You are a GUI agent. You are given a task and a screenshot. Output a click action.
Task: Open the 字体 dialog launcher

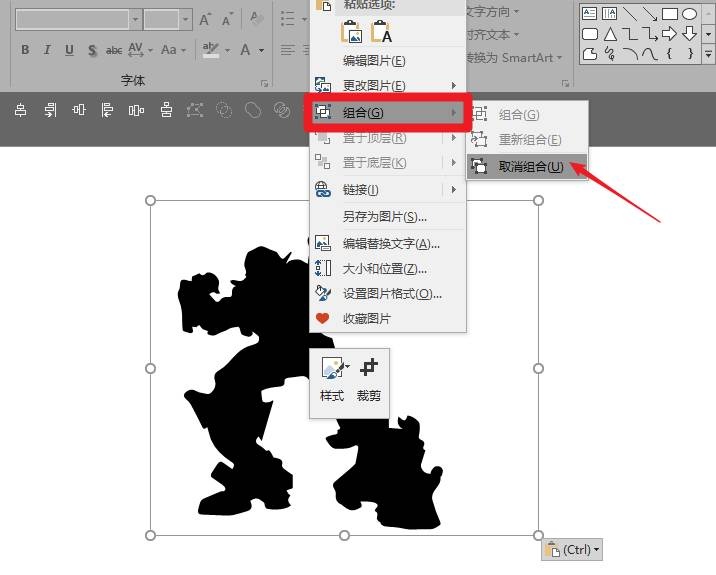264,83
